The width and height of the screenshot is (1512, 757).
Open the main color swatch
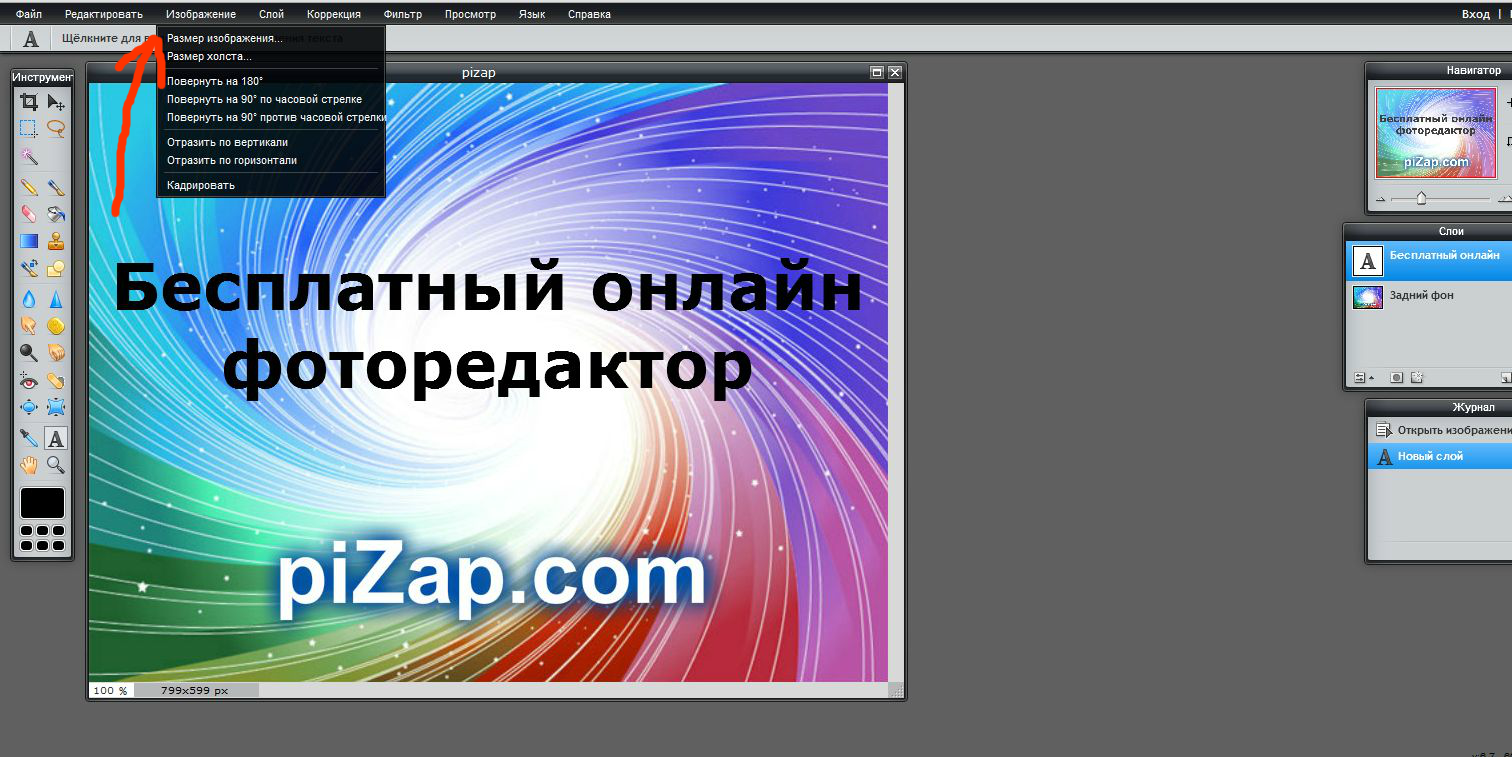(42, 503)
